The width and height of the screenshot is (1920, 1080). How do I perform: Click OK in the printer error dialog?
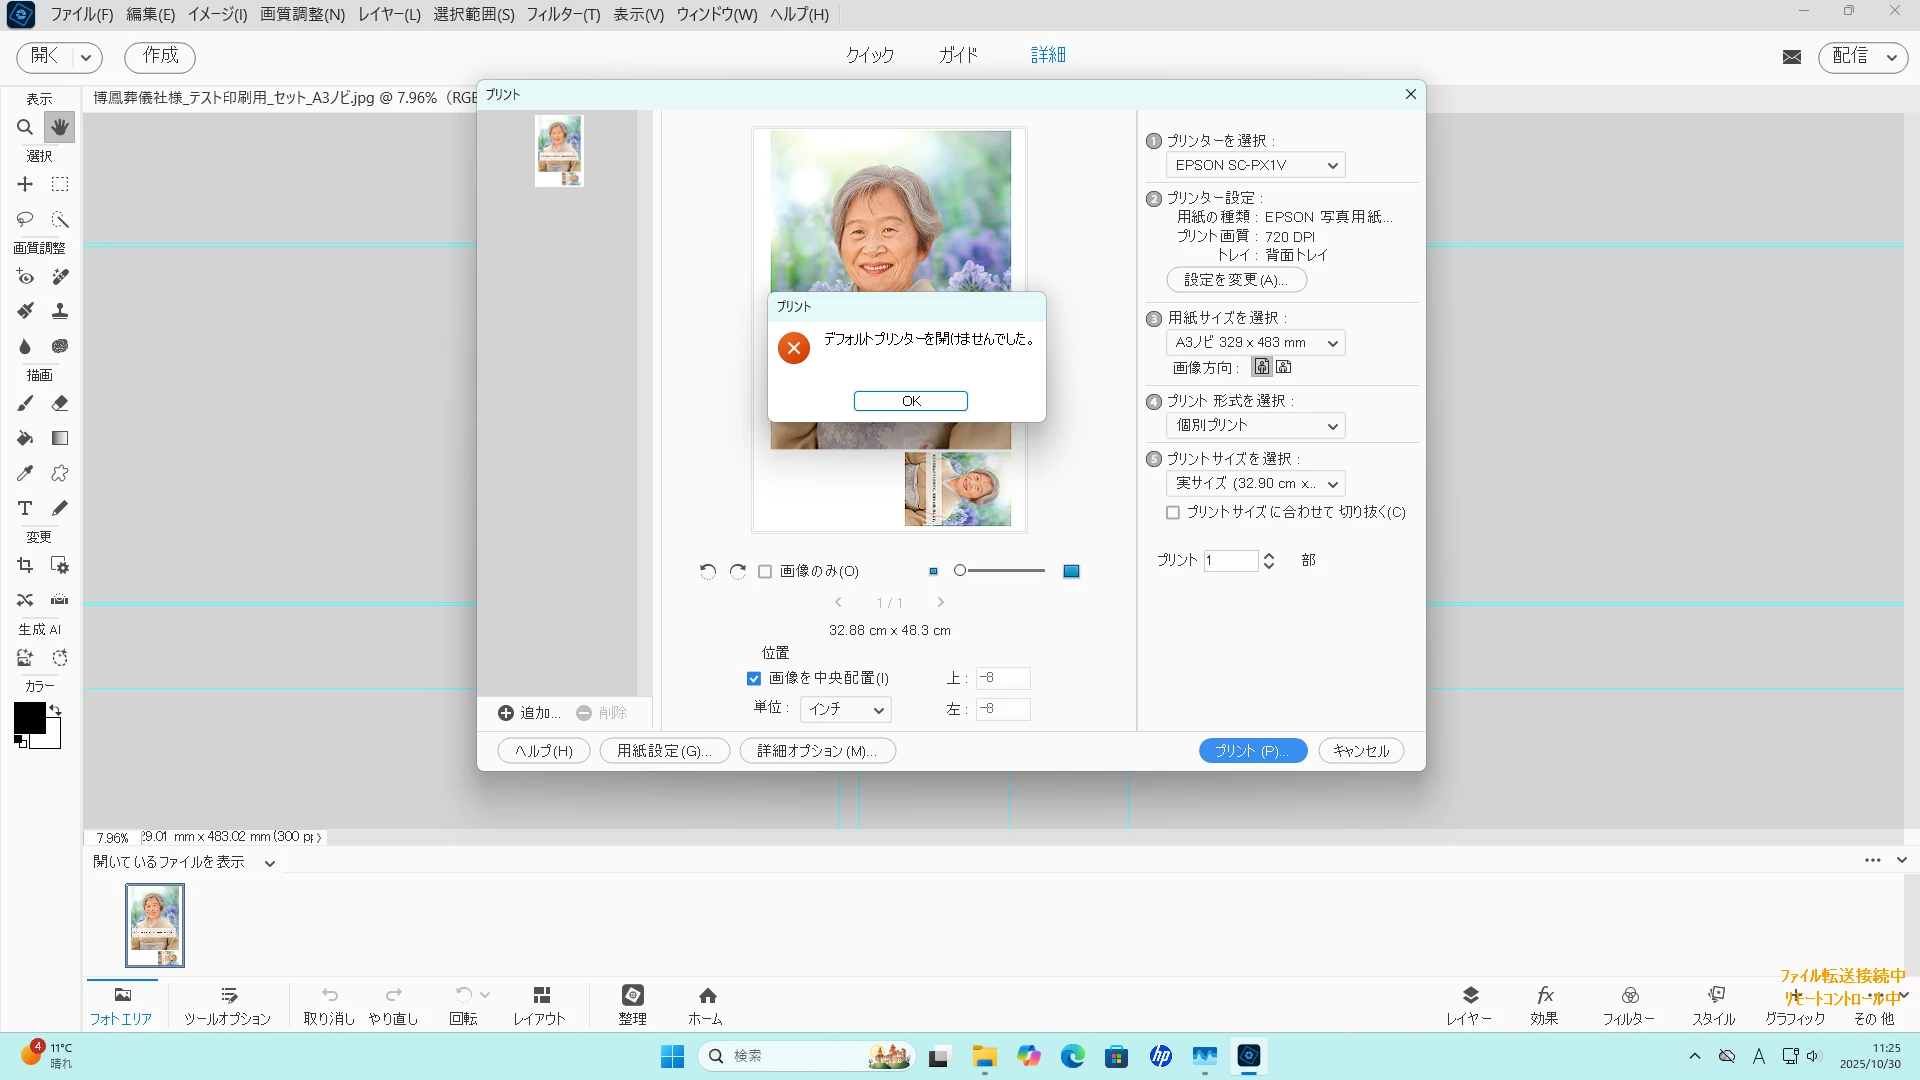[x=910, y=401]
